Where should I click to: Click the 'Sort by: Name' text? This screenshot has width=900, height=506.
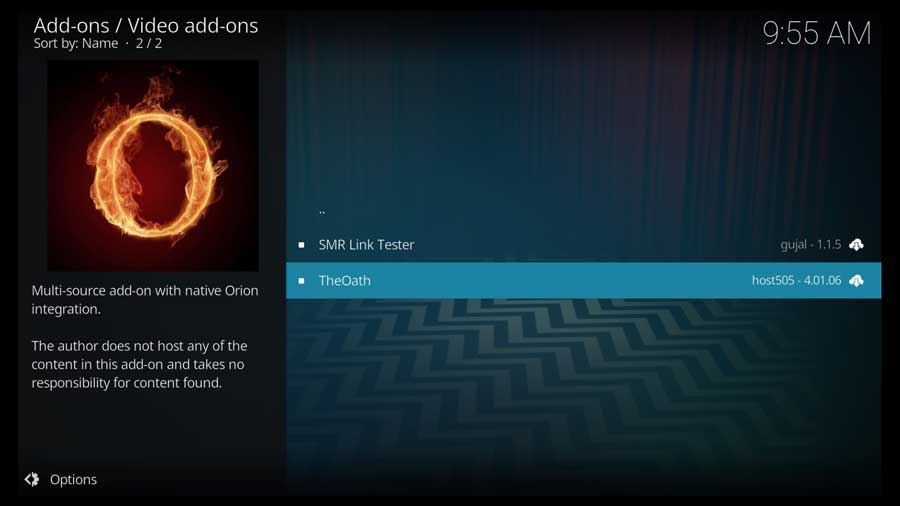coord(76,44)
